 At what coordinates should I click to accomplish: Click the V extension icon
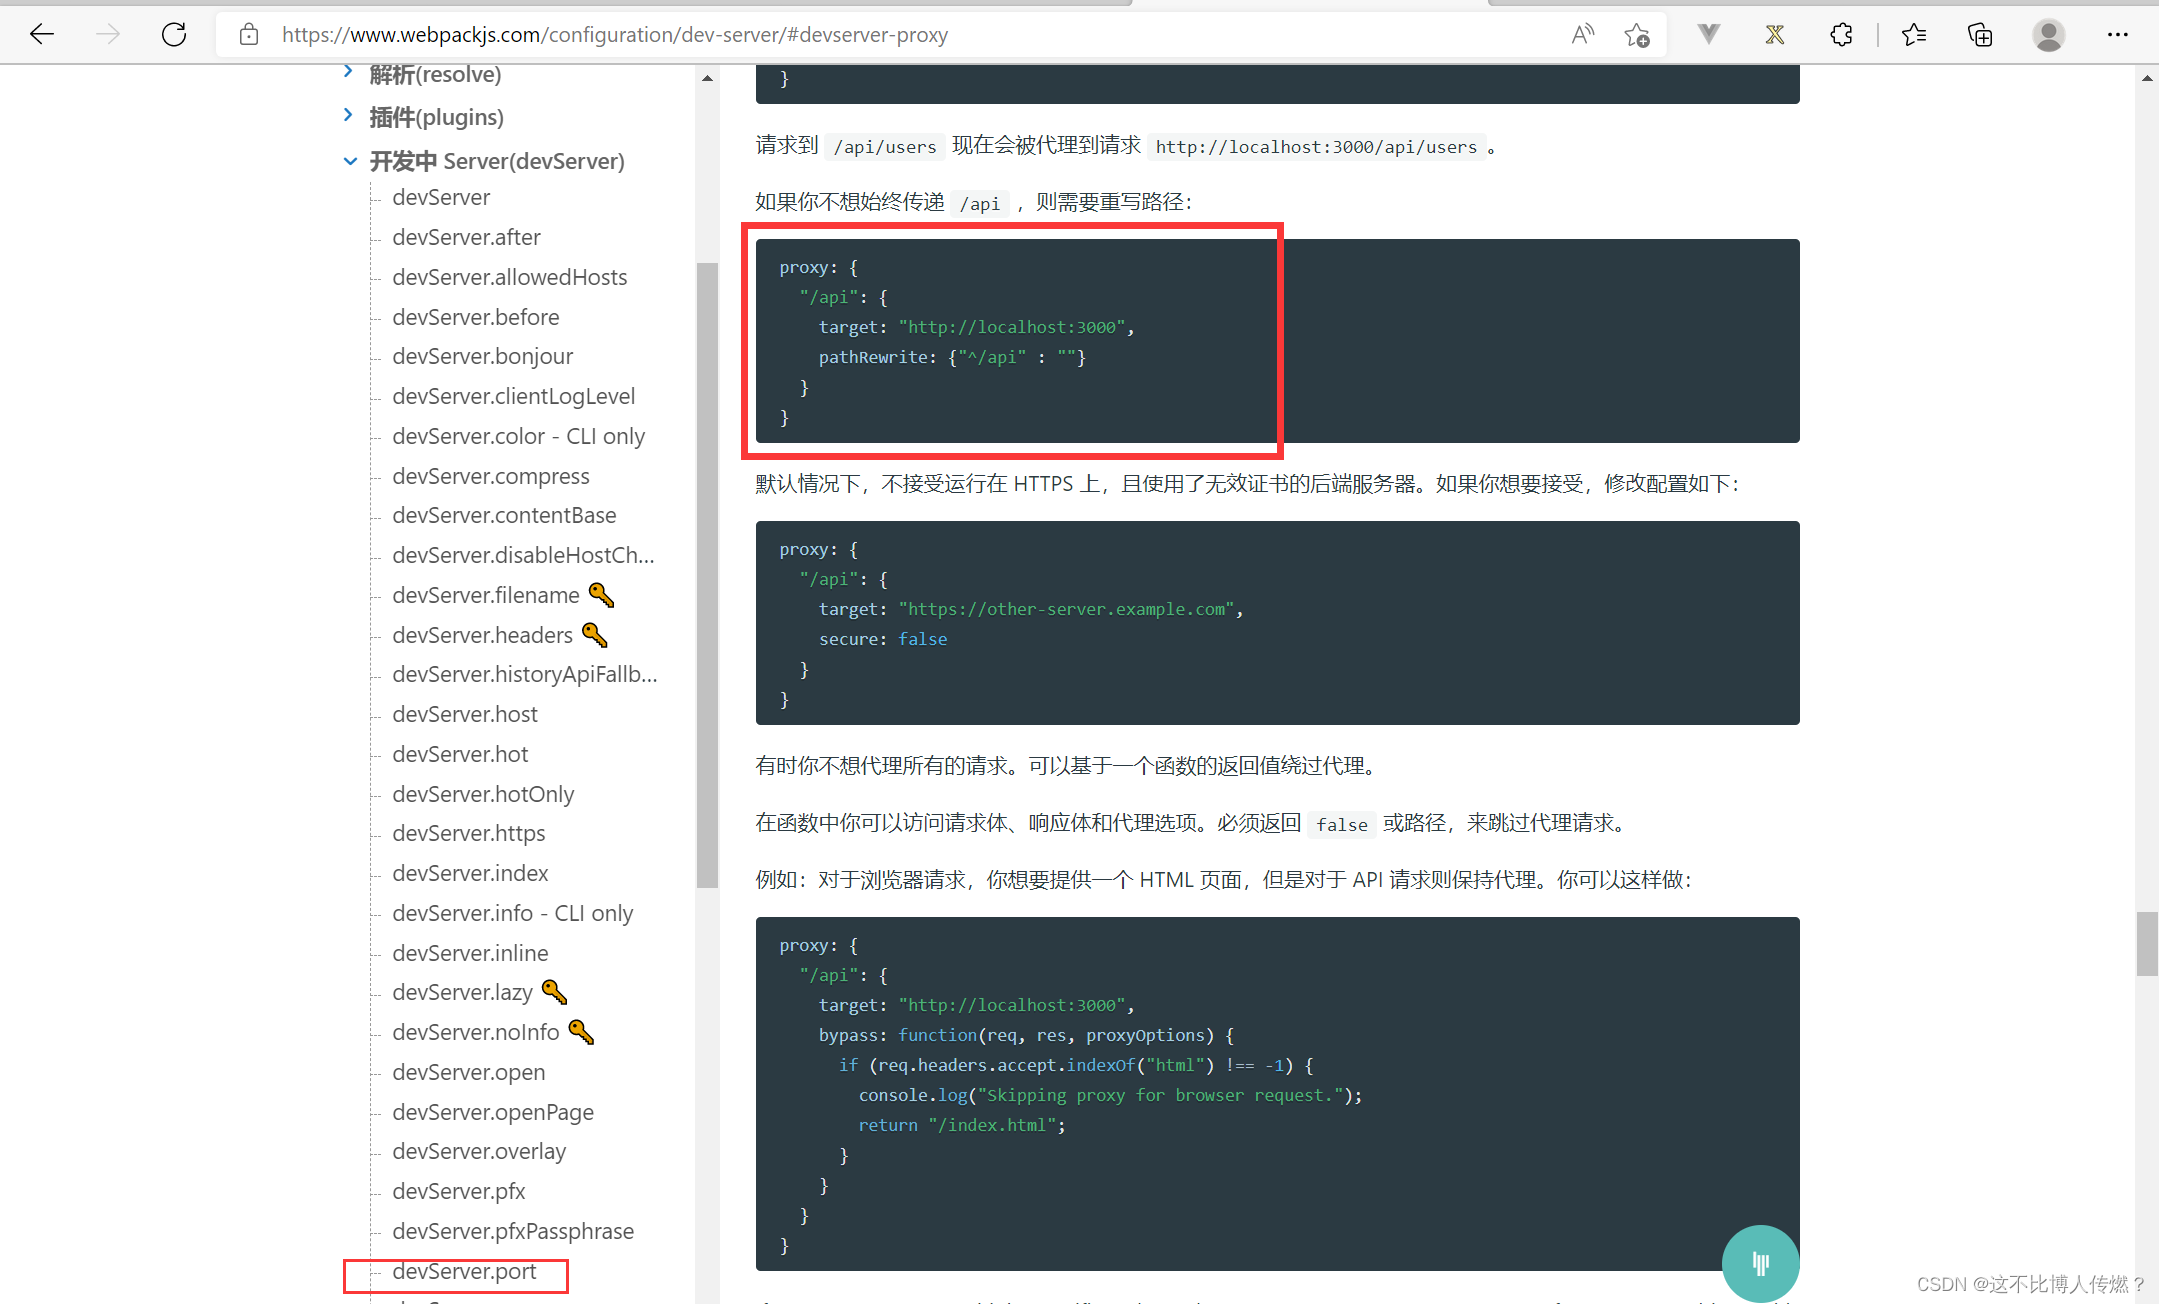coord(1709,35)
